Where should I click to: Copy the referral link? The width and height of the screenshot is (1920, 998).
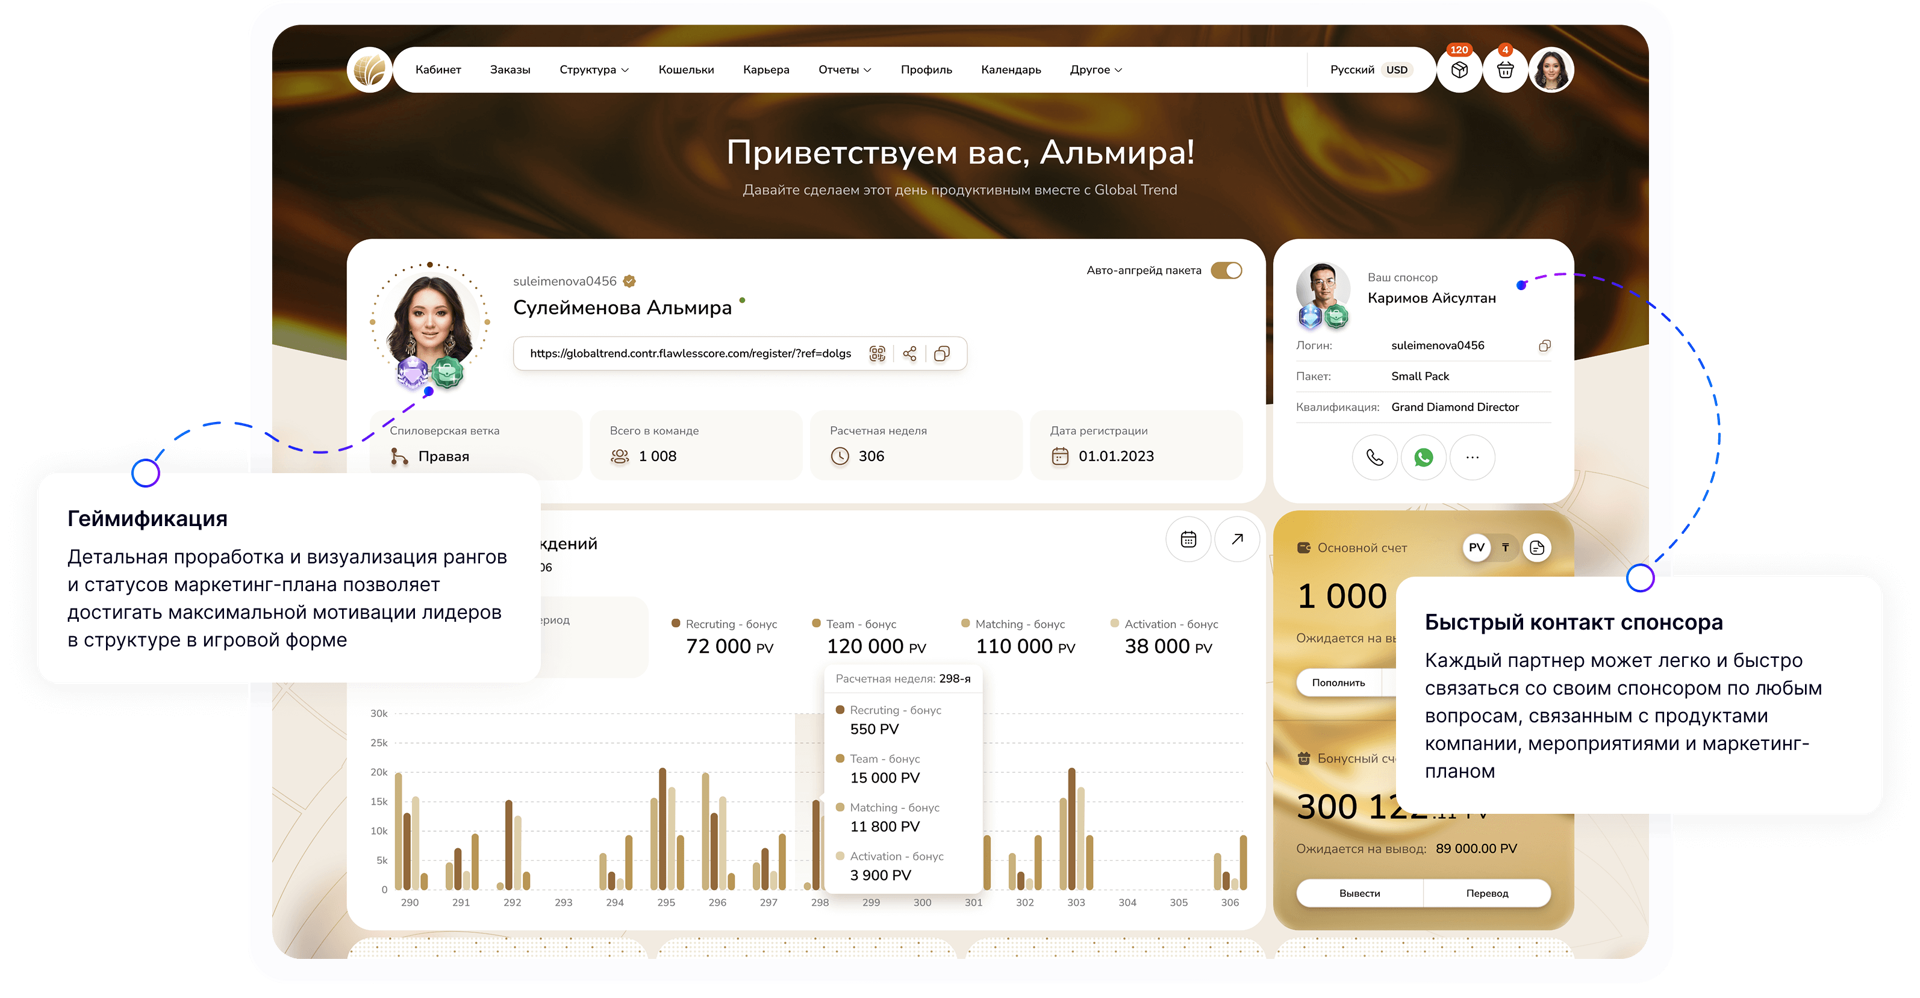[942, 354]
